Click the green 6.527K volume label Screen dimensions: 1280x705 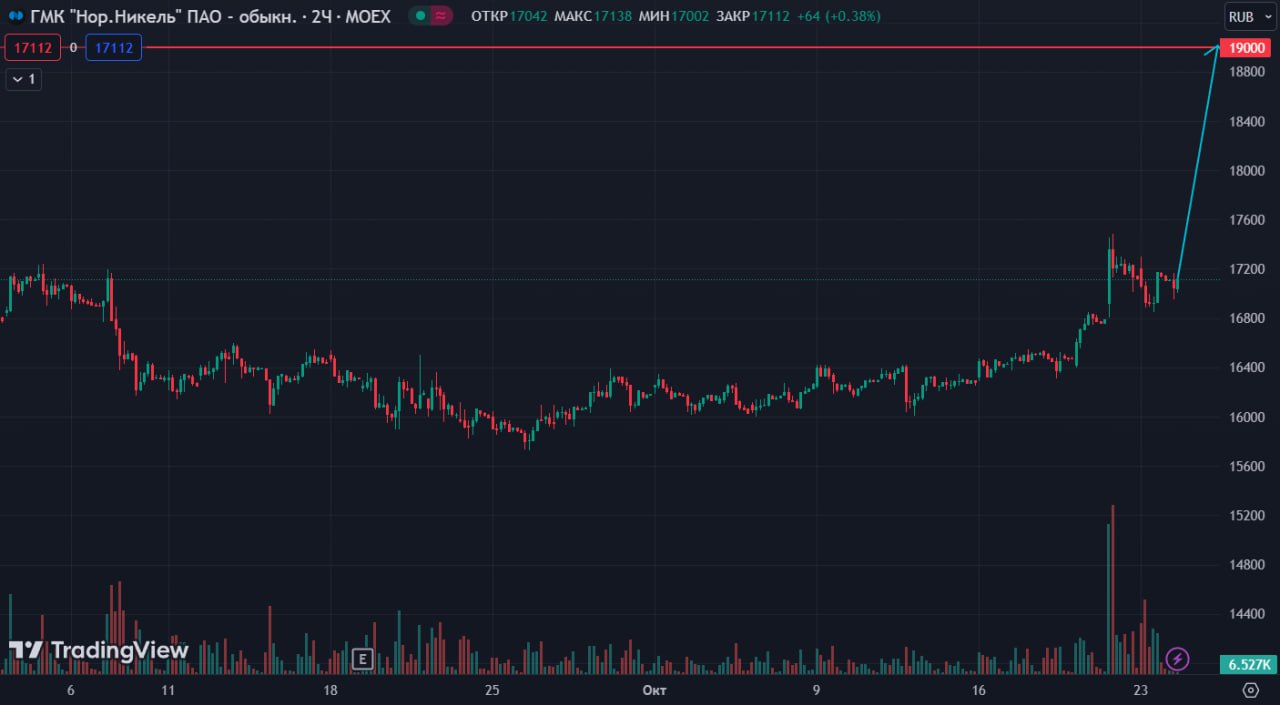point(1247,664)
